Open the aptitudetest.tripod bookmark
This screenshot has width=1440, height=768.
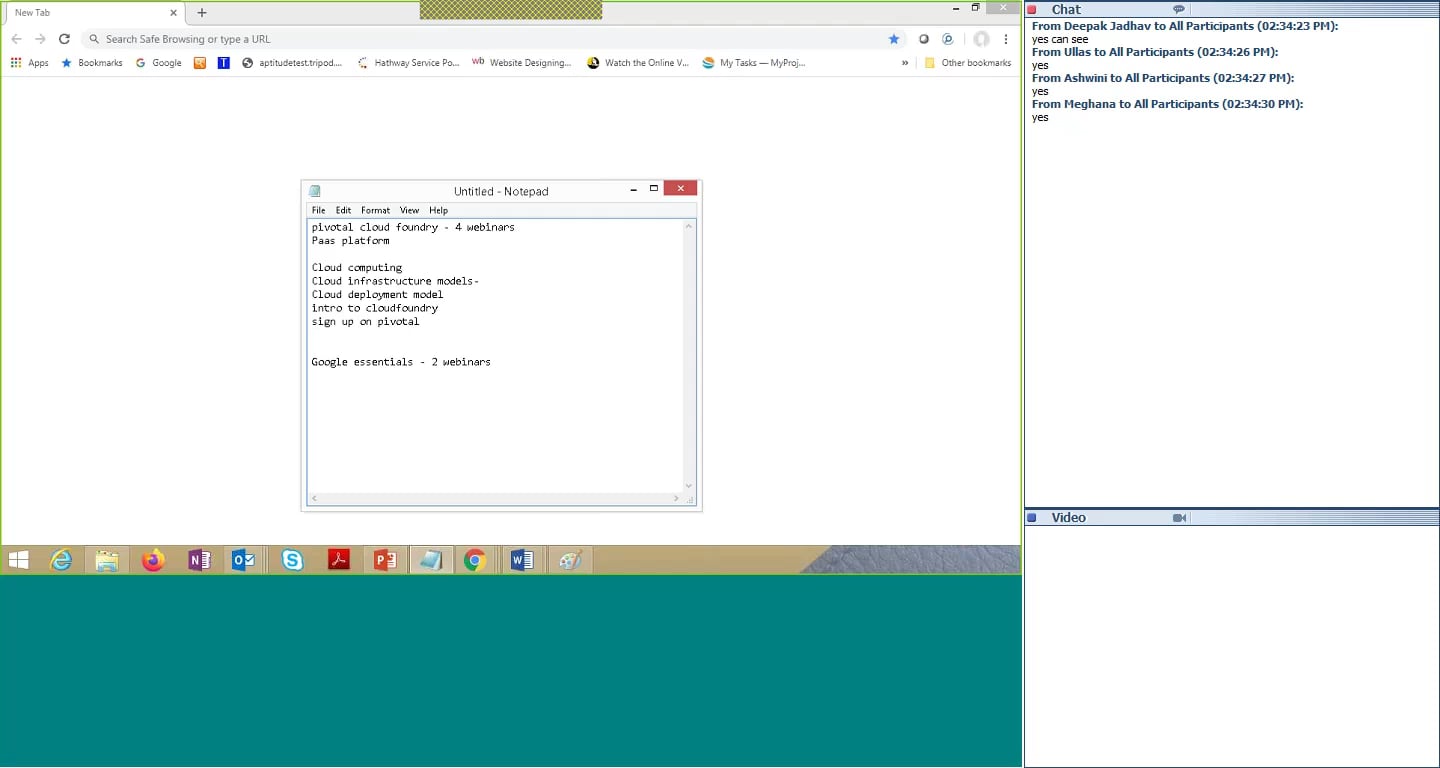(x=292, y=63)
